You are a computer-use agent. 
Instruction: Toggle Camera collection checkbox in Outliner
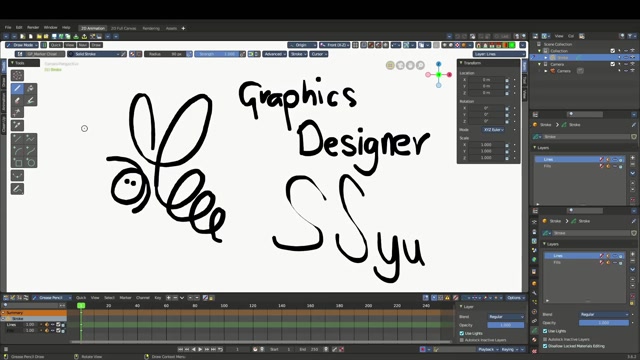[x=613, y=64]
